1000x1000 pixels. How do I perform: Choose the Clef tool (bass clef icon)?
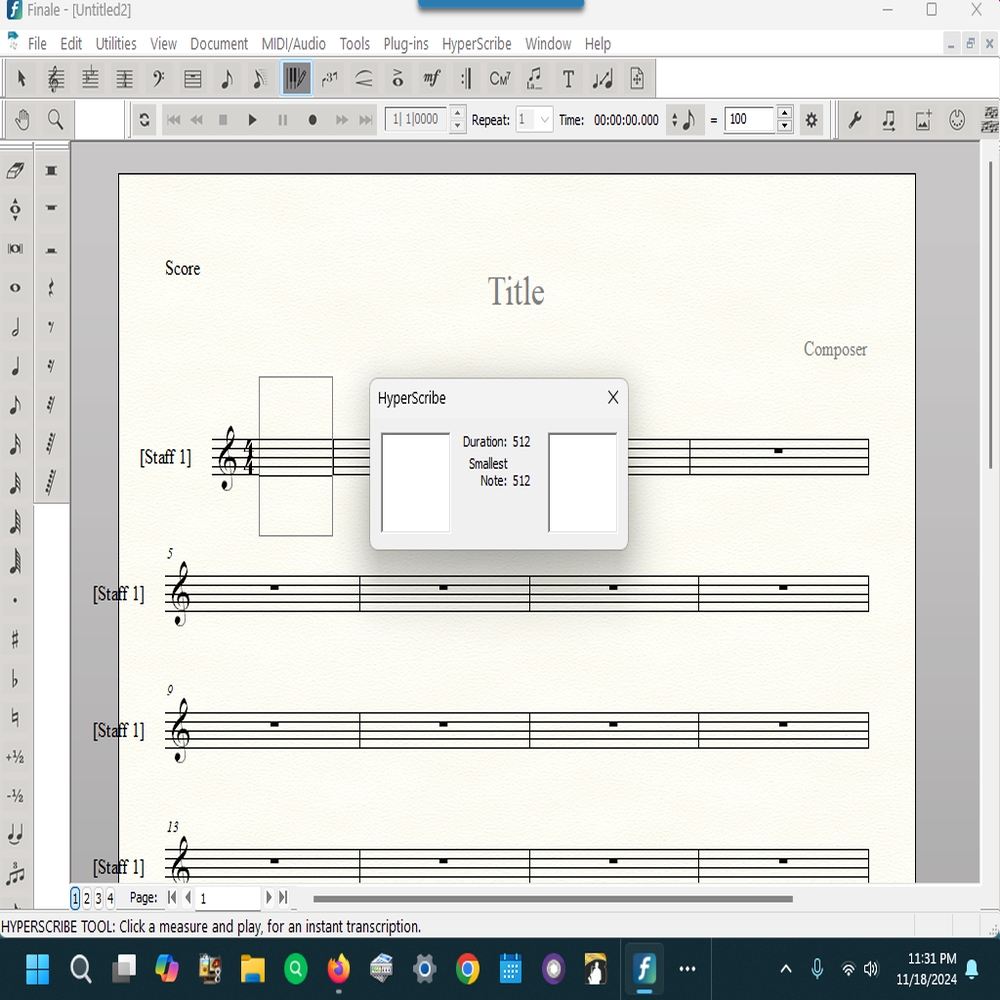pos(158,79)
